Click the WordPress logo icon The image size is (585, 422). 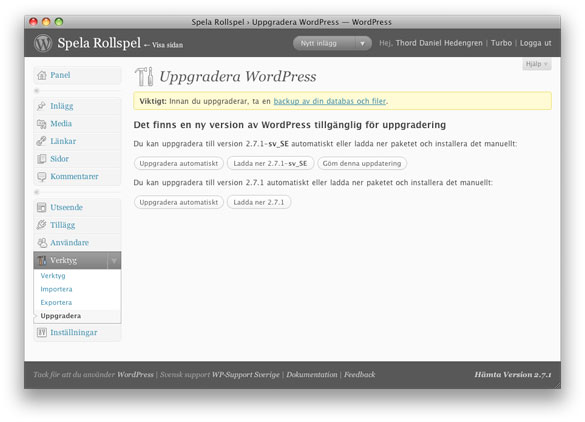coord(43,43)
